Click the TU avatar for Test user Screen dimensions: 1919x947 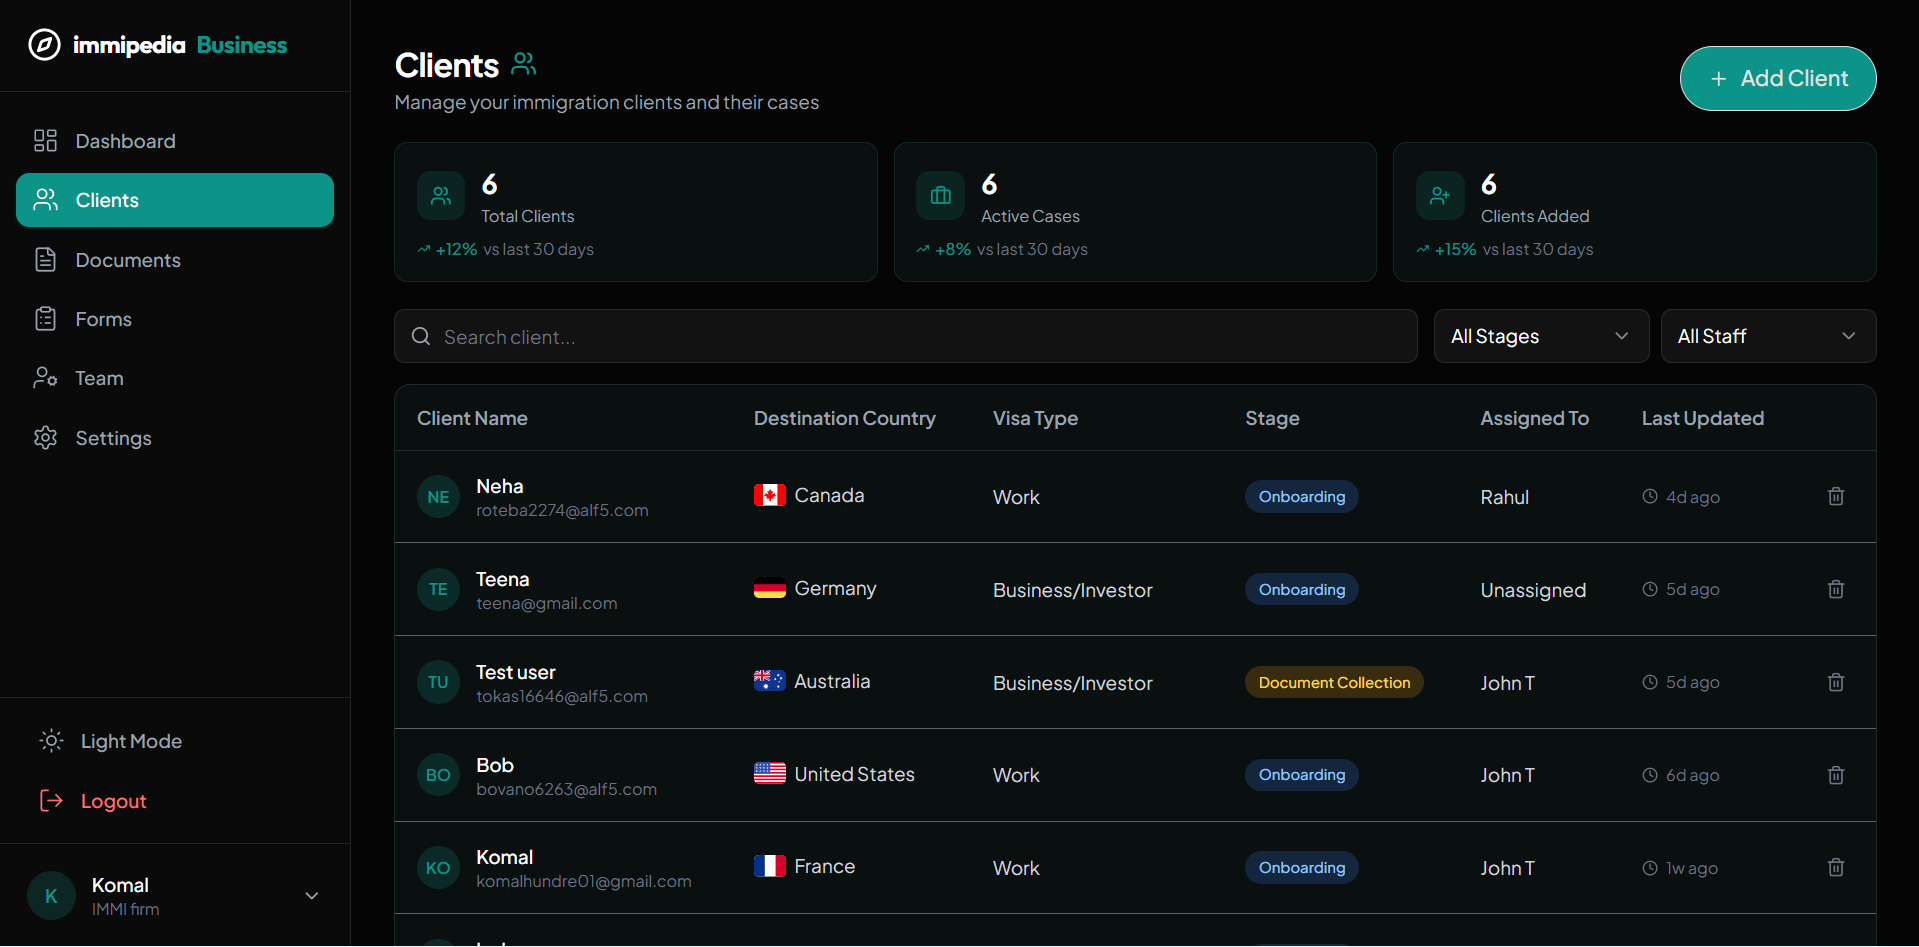click(438, 682)
